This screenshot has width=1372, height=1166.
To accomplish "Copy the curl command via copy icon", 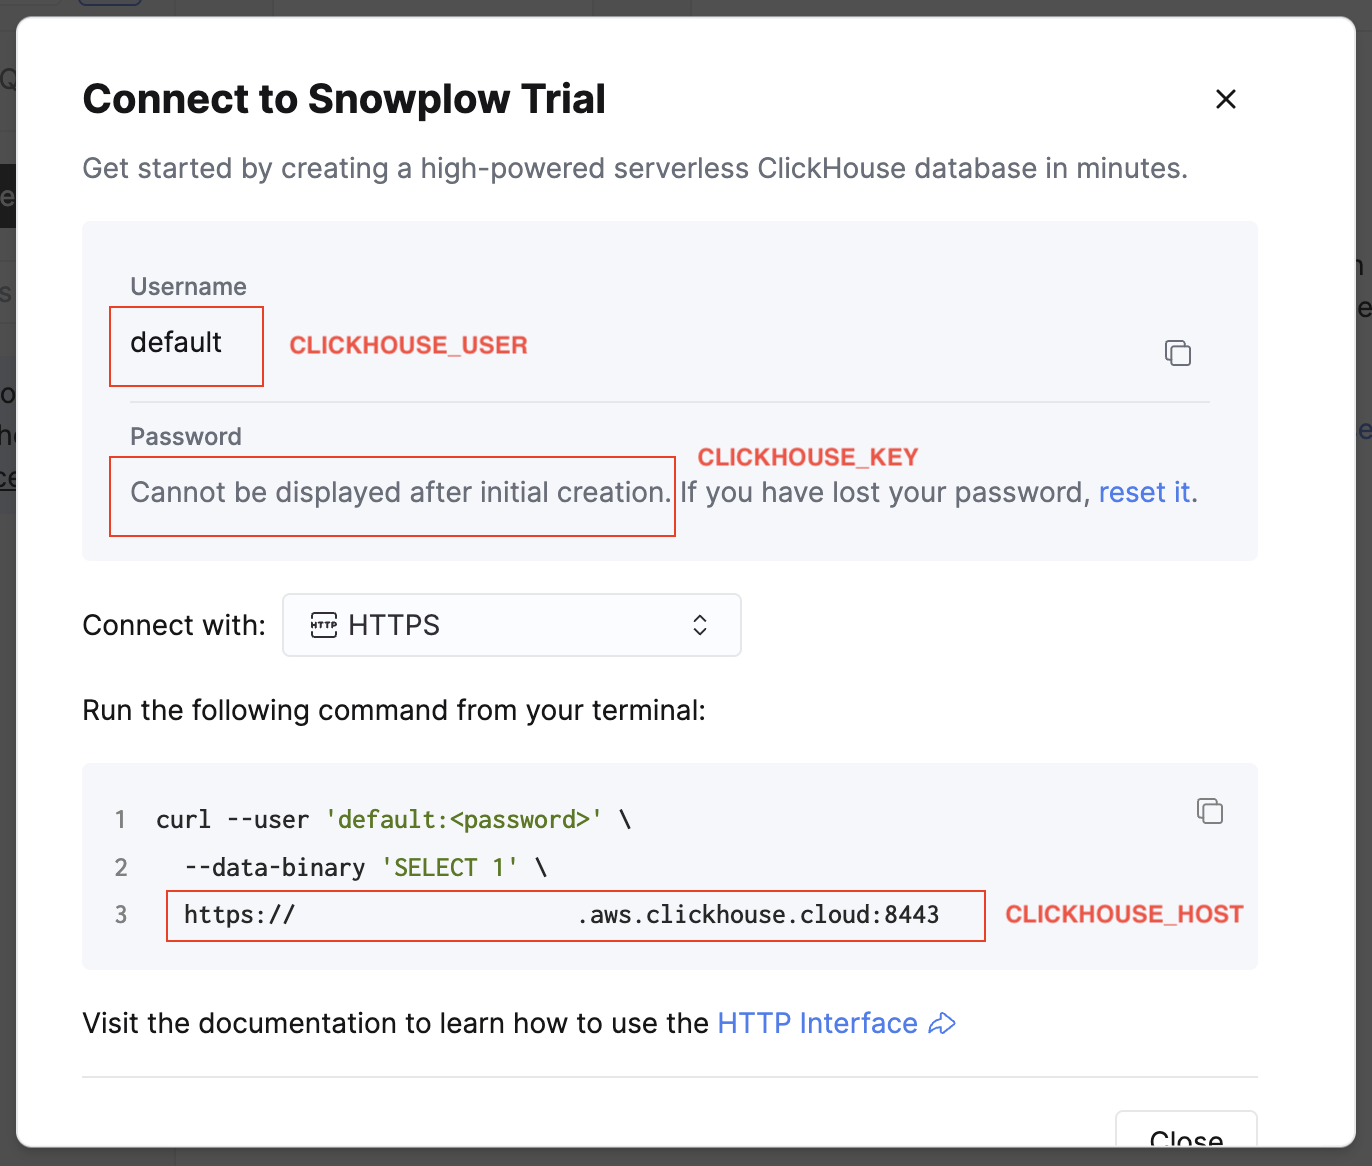I will [1209, 811].
